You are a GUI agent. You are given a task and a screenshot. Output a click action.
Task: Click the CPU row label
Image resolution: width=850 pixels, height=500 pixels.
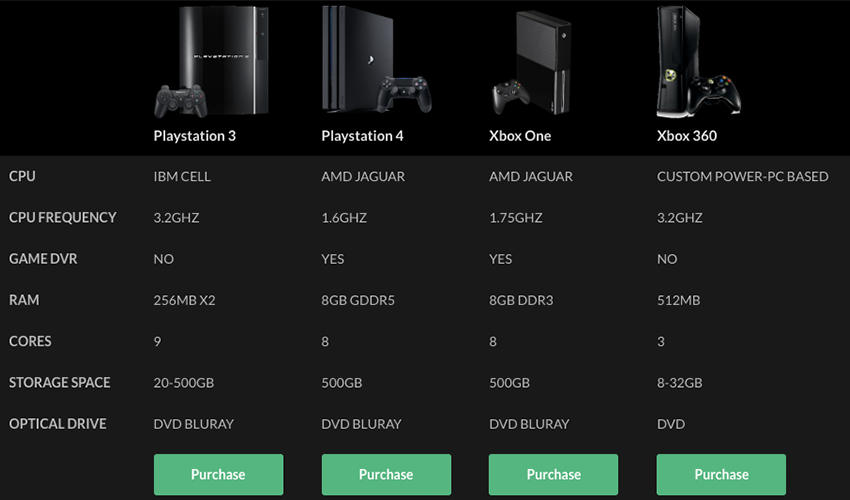[x=22, y=176]
